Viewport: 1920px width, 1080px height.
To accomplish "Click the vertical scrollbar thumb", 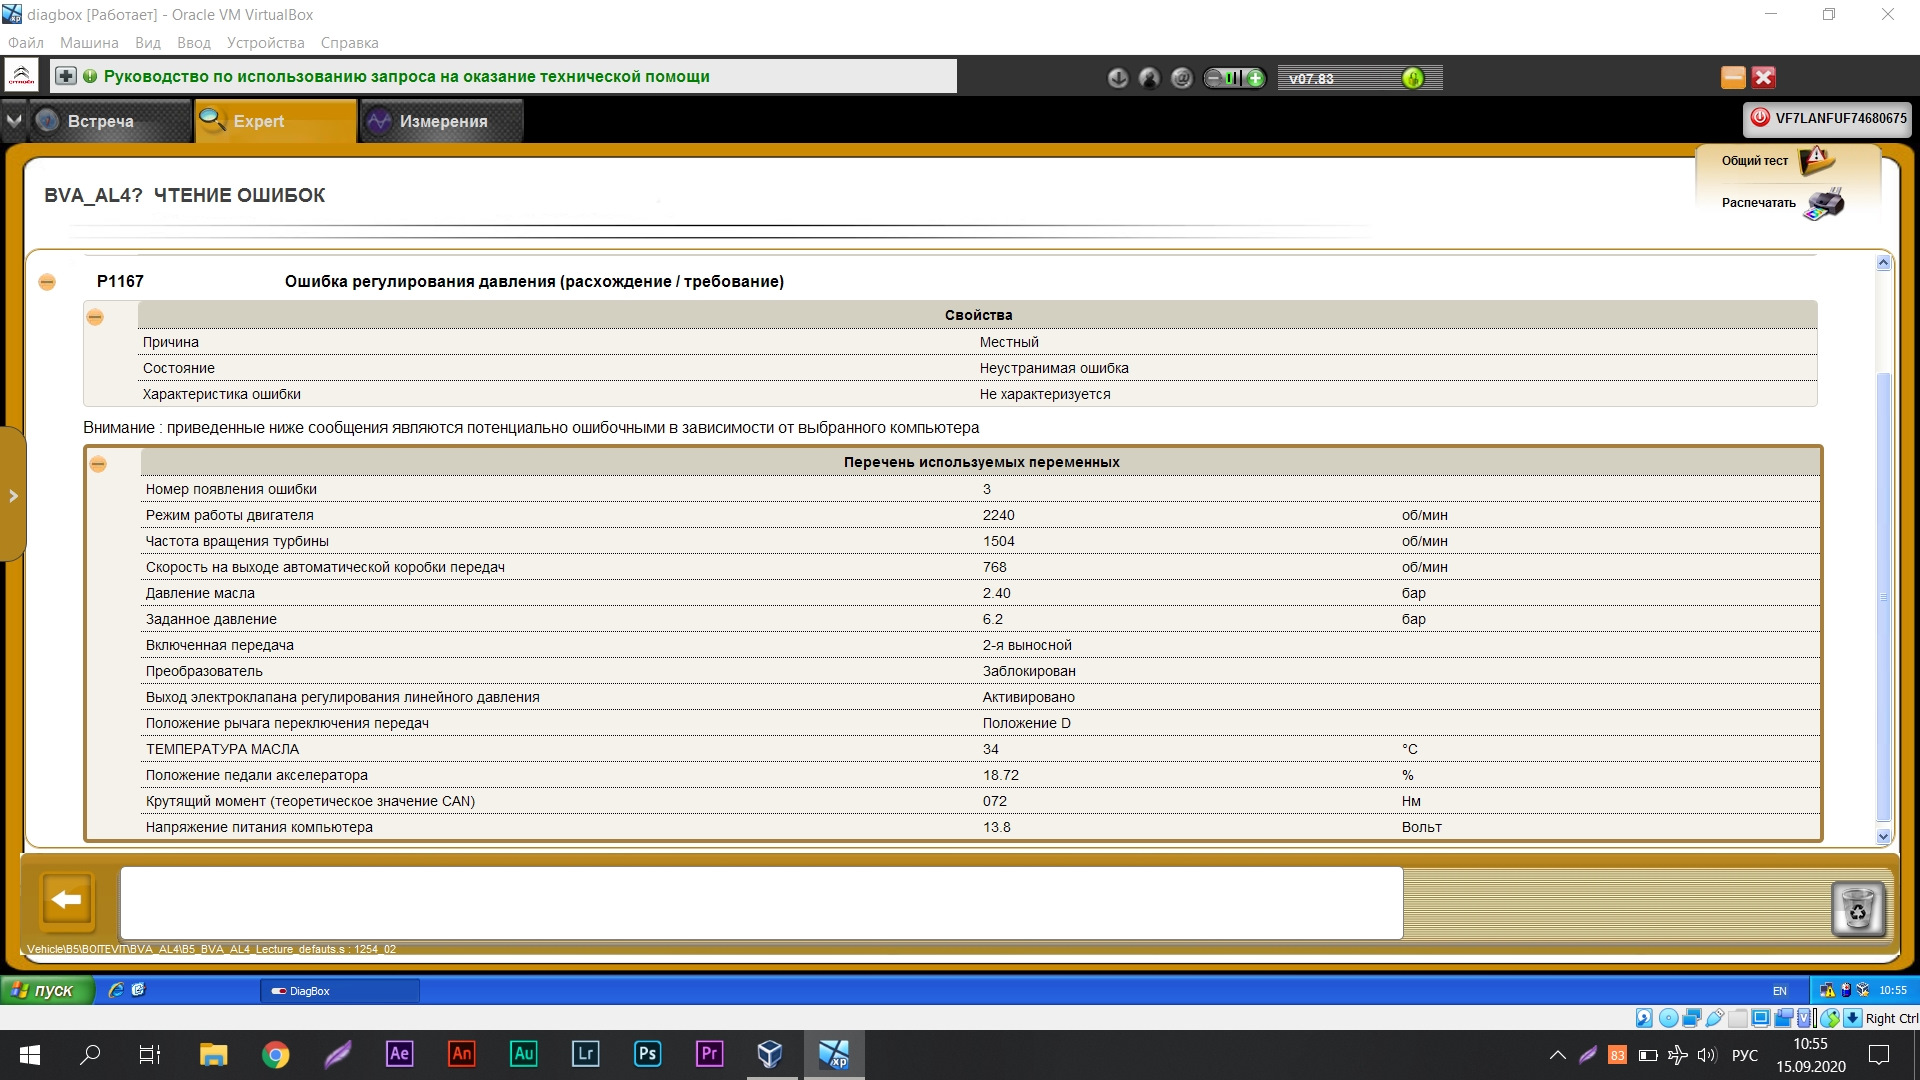I will 1884,597.
